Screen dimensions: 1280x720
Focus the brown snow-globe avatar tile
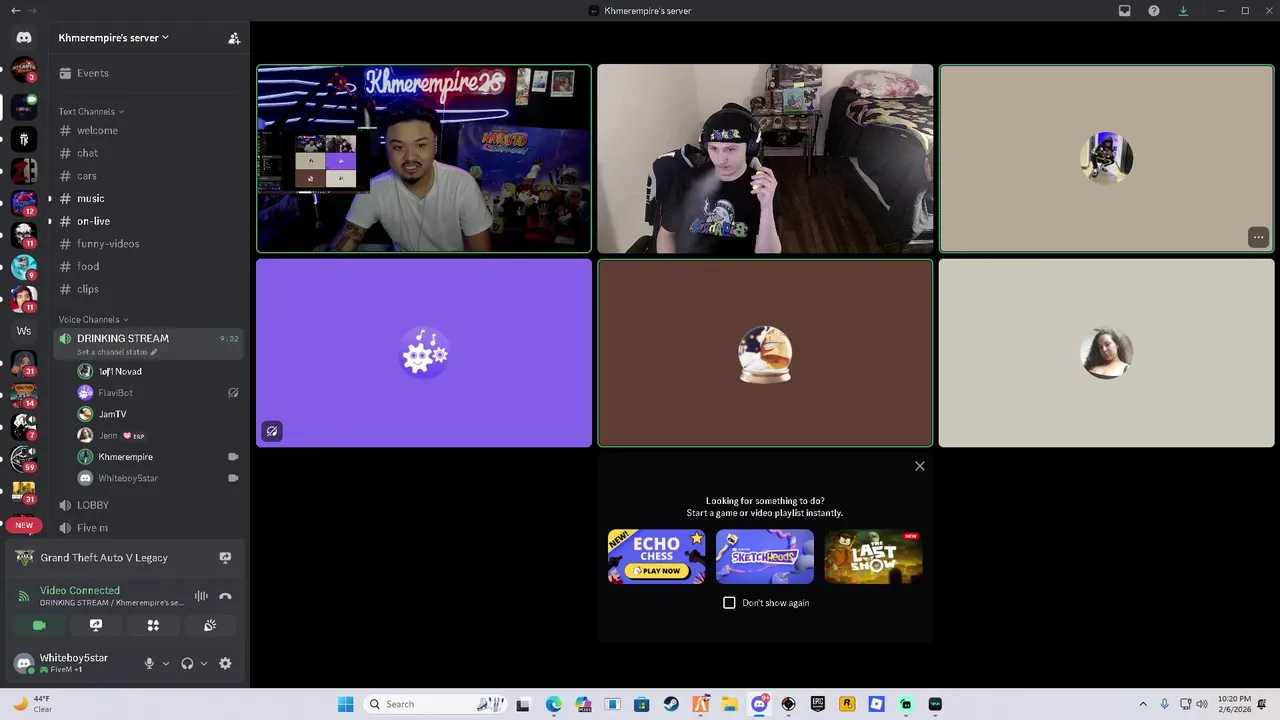765,353
